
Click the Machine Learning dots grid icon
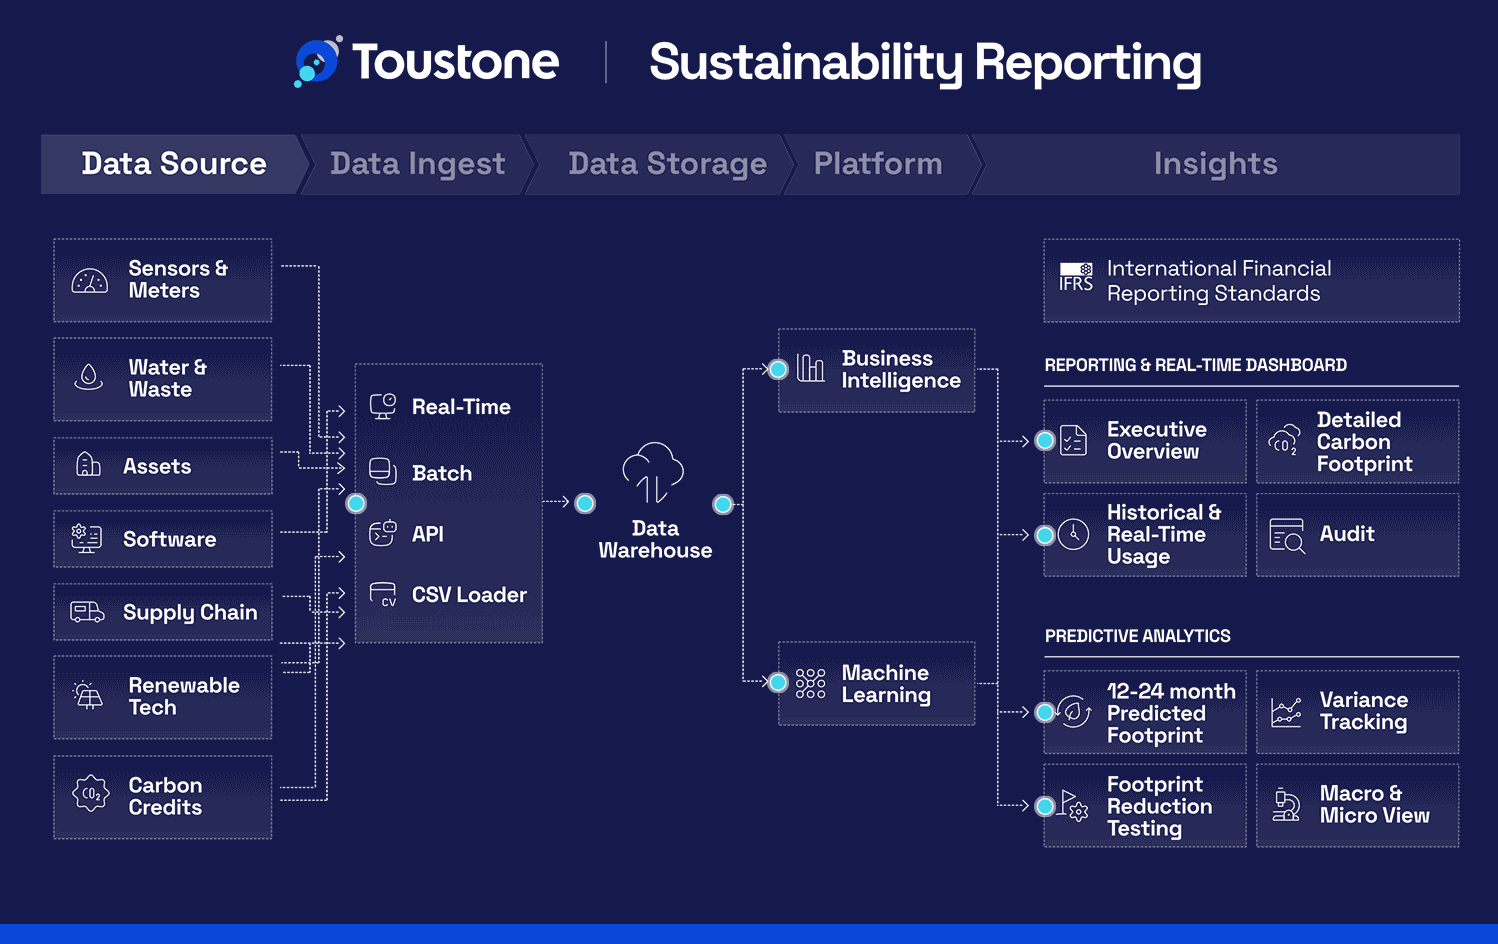810,683
